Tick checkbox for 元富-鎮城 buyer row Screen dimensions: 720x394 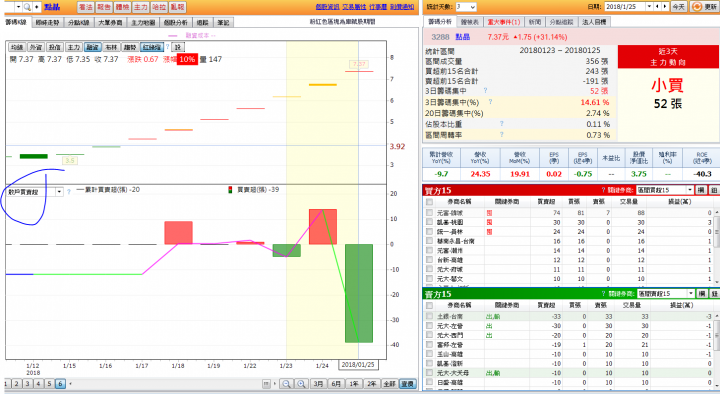[x=429, y=213]
